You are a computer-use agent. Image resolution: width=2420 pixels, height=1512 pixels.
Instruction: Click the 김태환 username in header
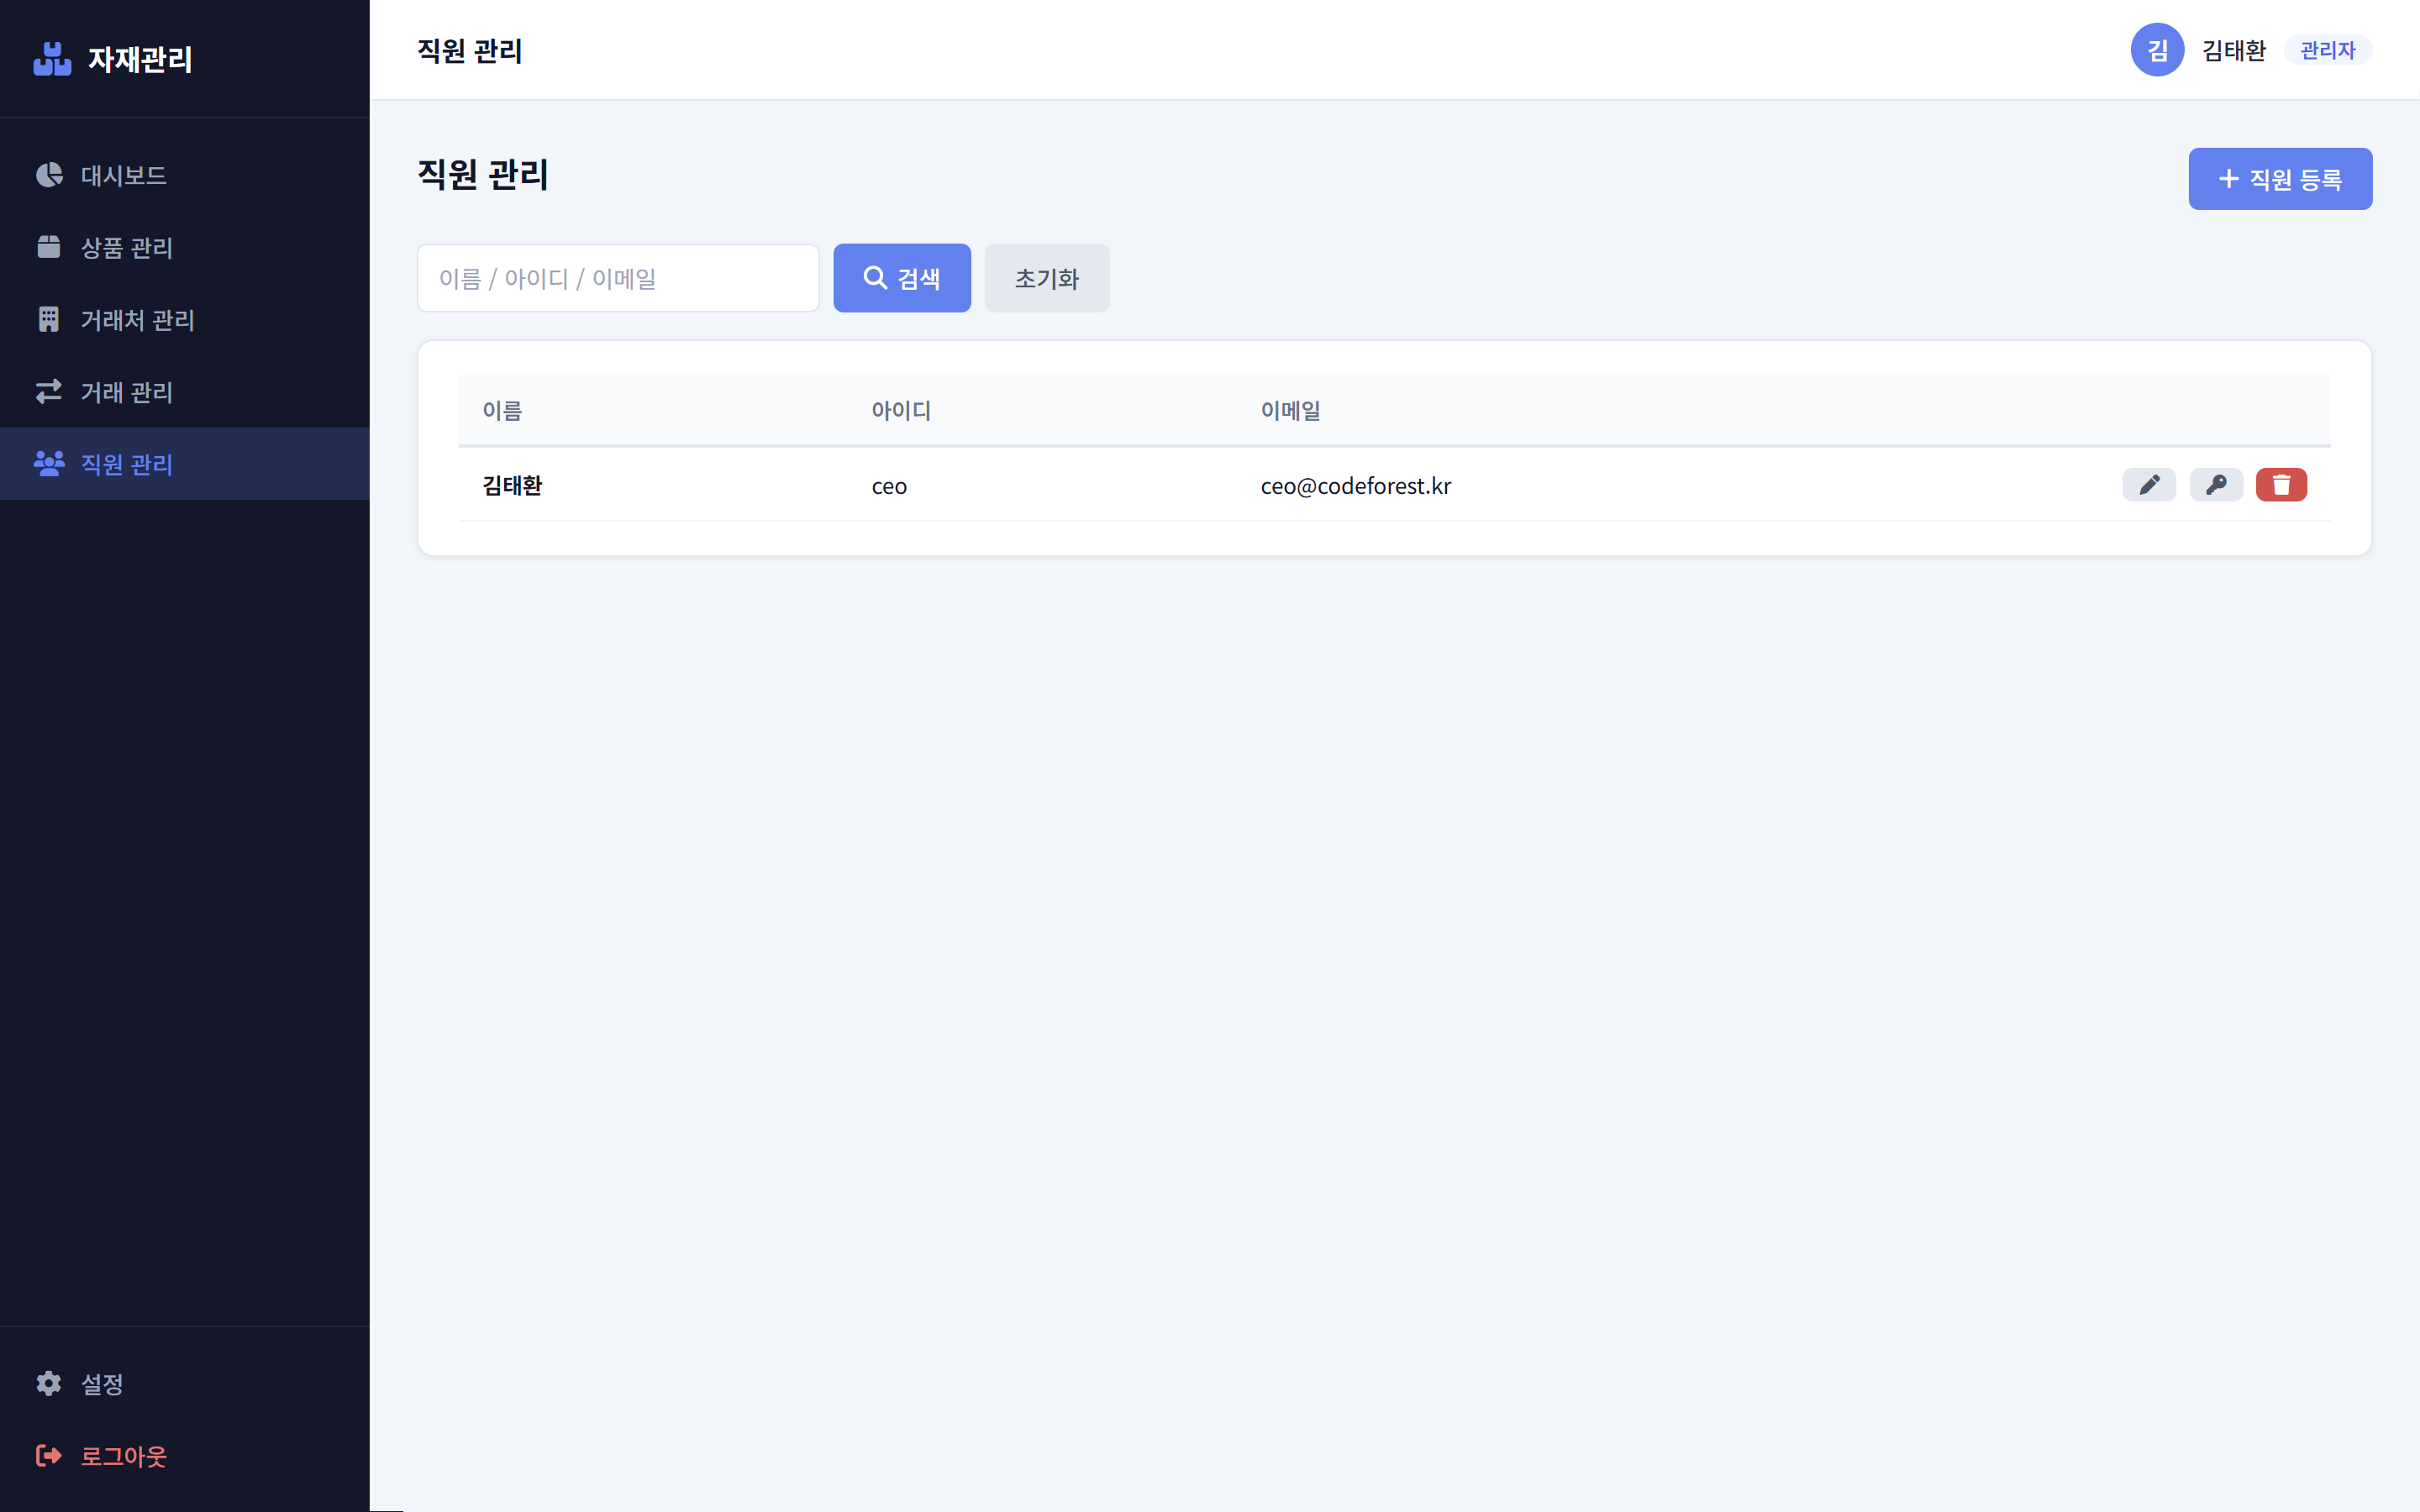click(2234, 50)
